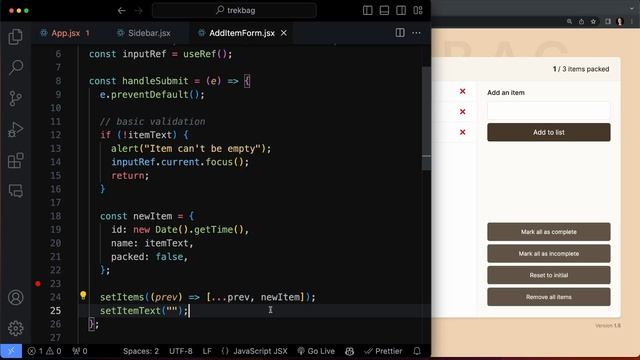Bookmark the page with the star icon
The image size is (640, 360).
(x=593, y=22)
